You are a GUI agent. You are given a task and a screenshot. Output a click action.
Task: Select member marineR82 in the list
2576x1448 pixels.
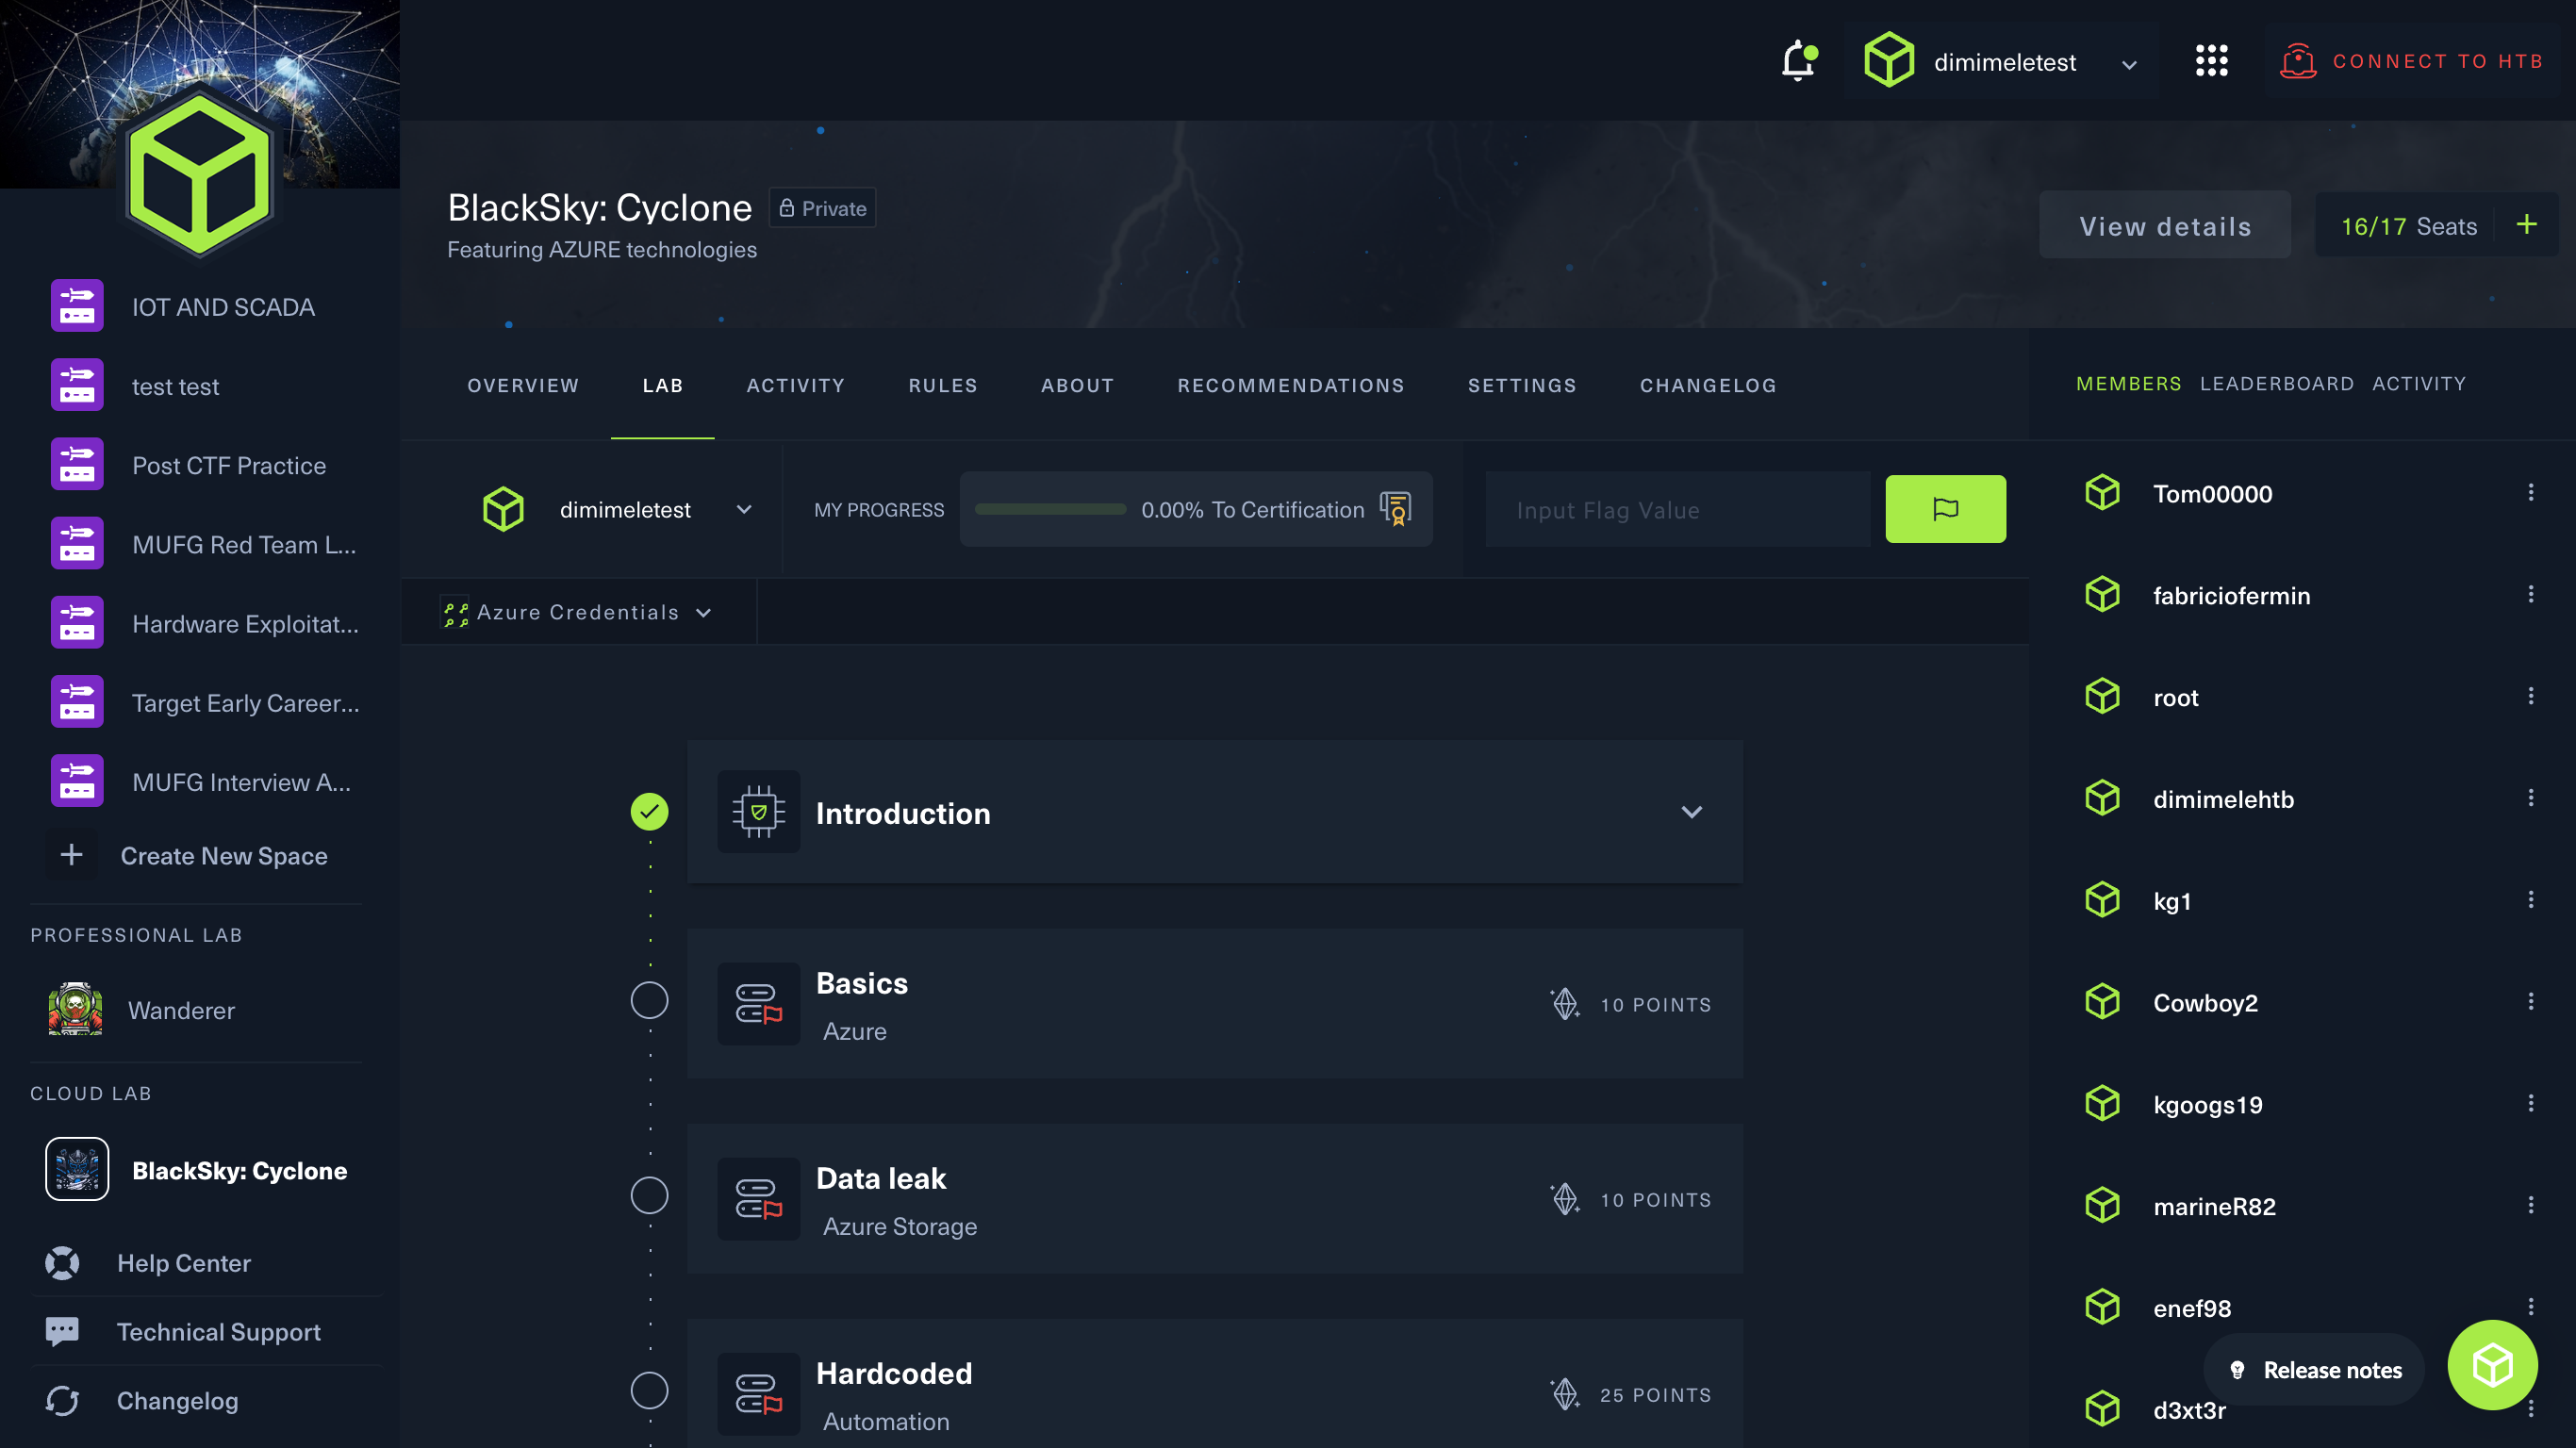2214,1206
